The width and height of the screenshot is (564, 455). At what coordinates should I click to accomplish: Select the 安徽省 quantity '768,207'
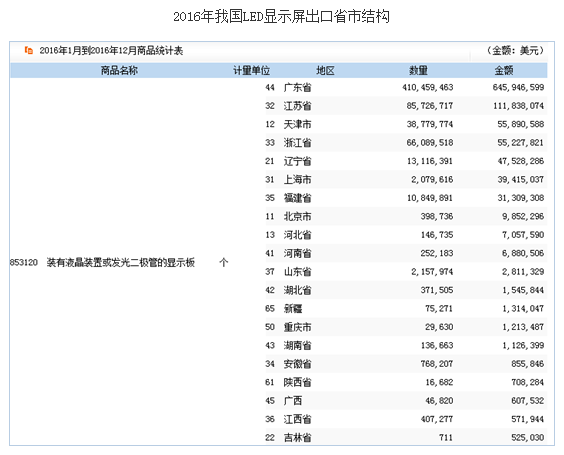tap(437, 364)
